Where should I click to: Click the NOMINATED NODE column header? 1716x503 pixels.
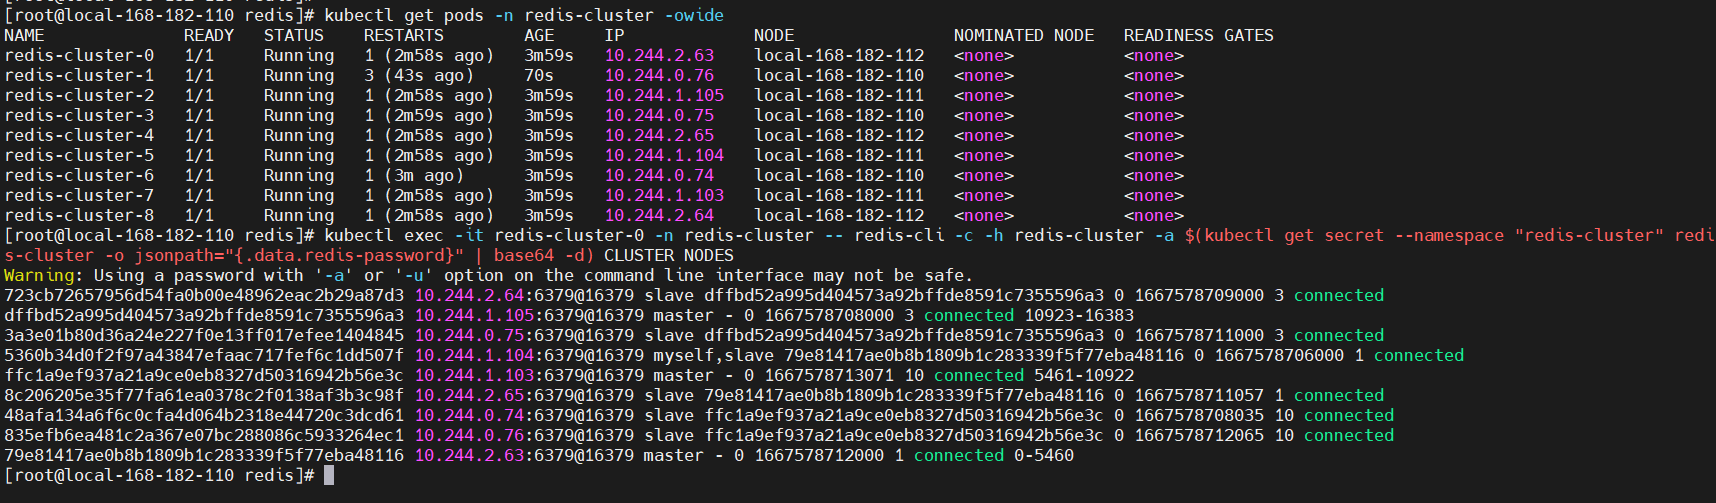coord(1024,35)
